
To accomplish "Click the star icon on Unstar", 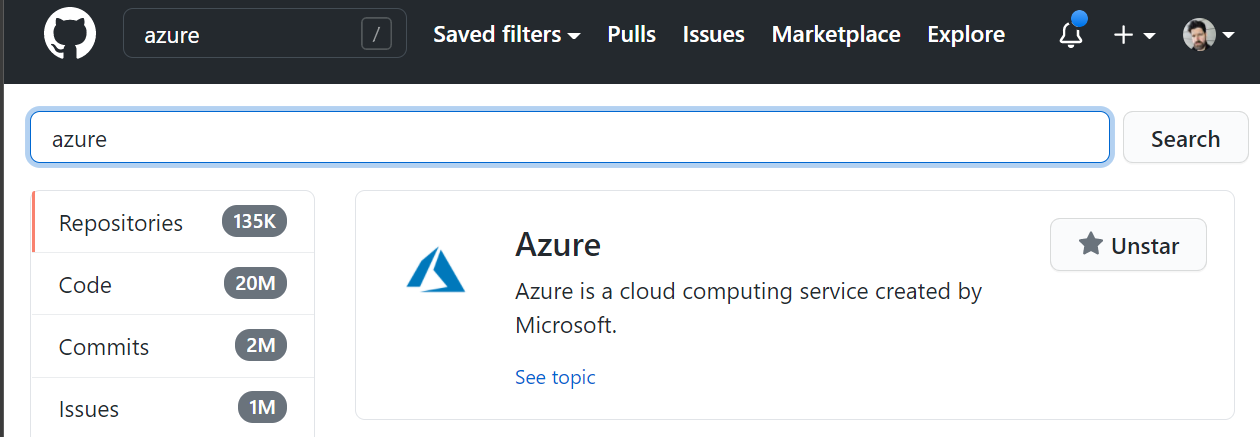I will pyautogui.click(x=1091, y=245).
